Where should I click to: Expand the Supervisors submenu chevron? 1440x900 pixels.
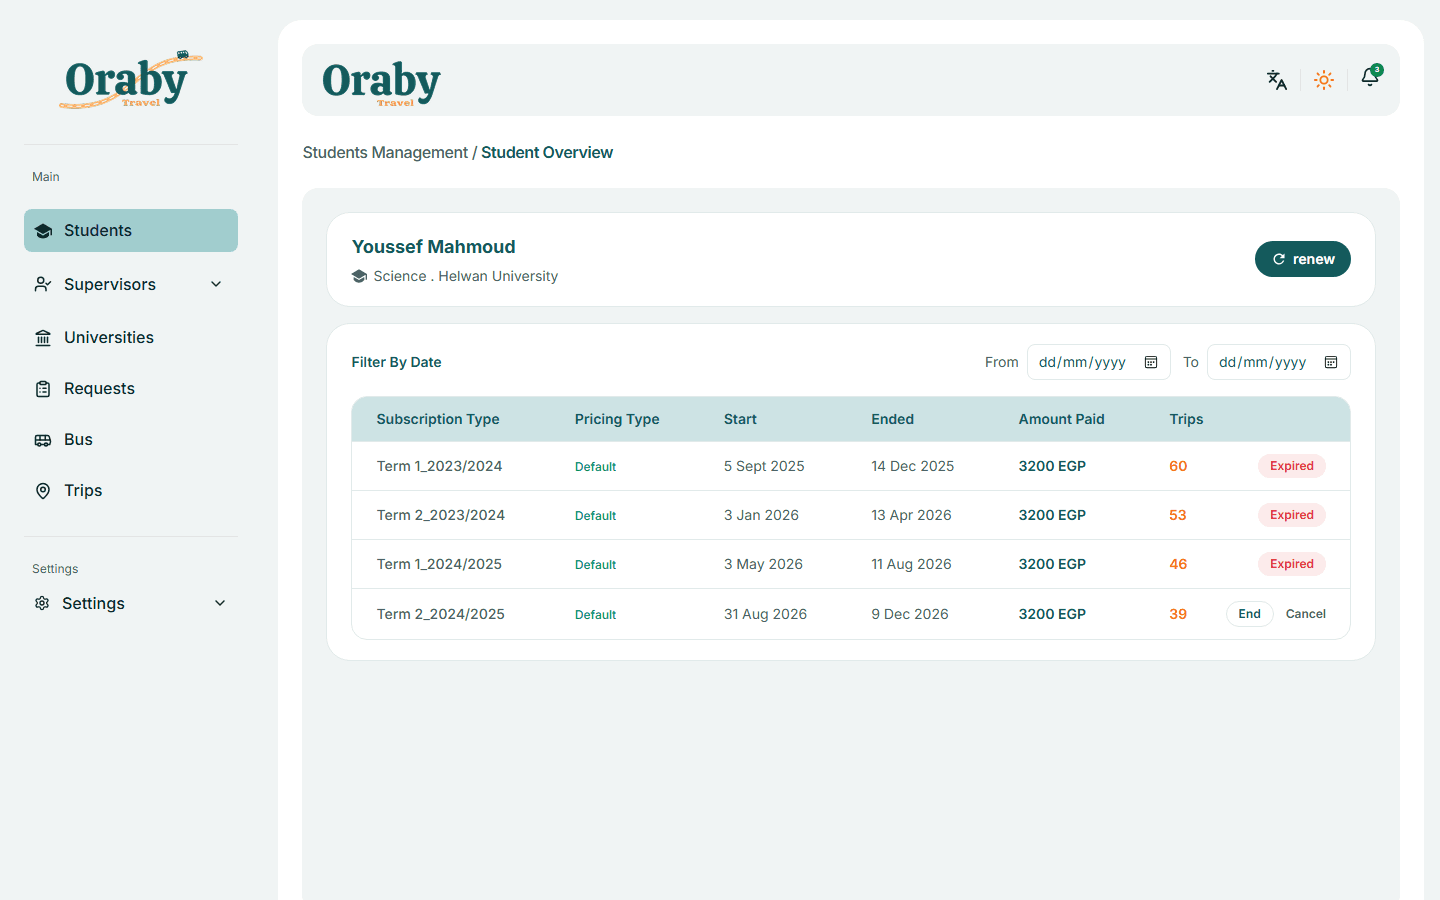[x=216, y=284]
